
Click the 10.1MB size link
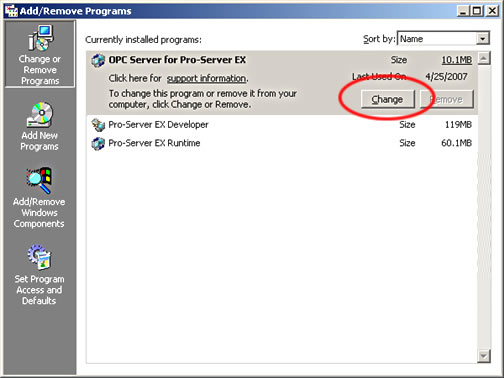457,60
